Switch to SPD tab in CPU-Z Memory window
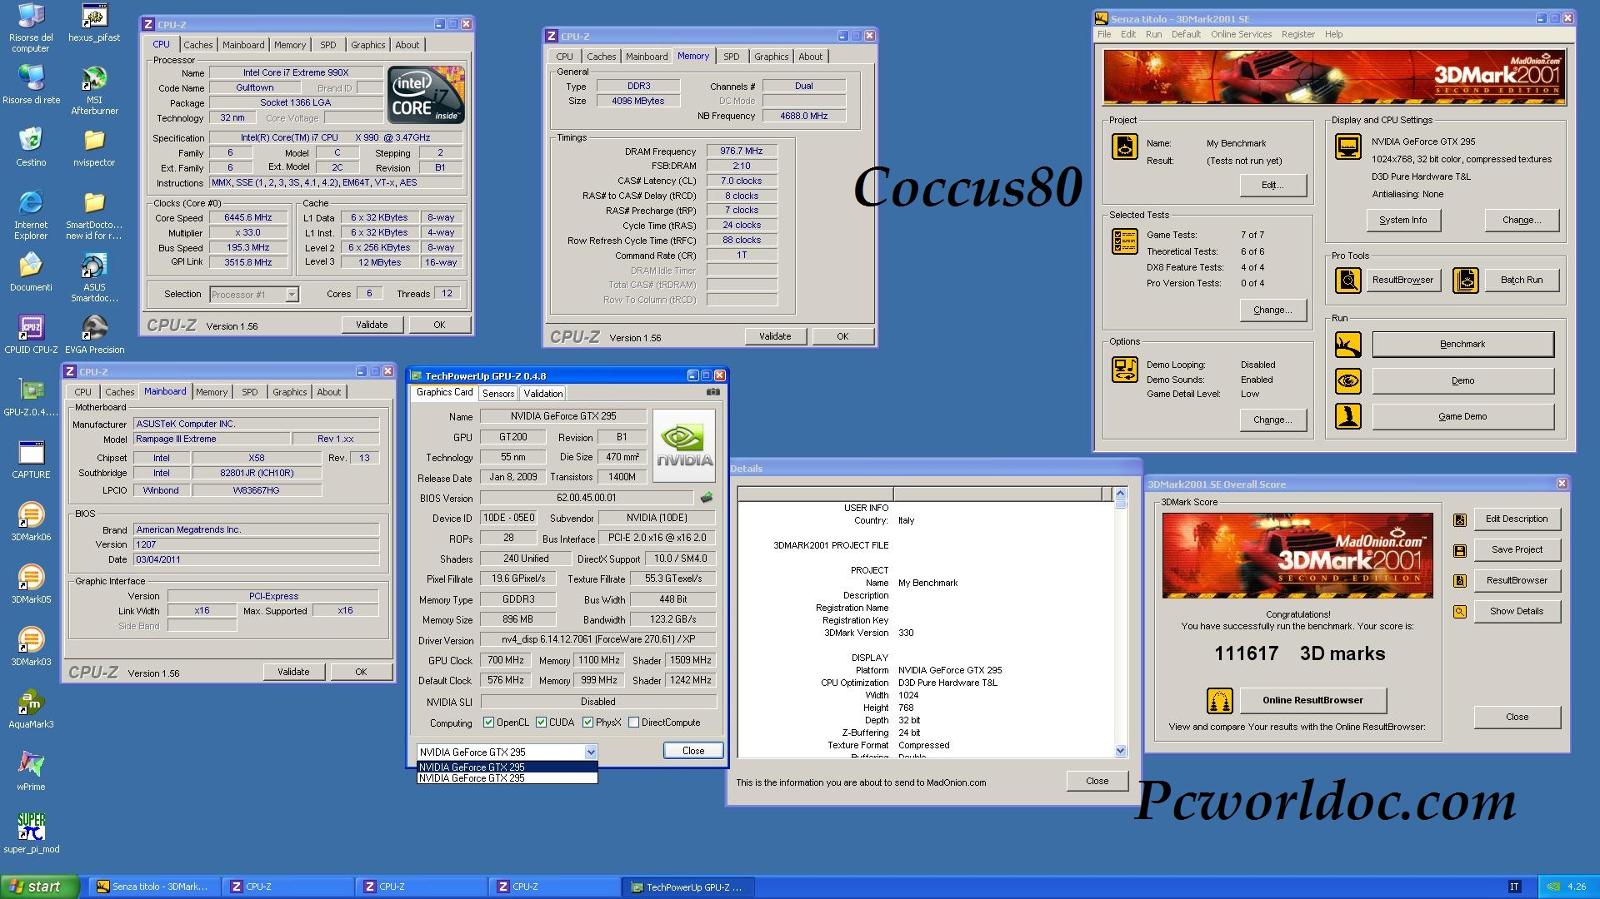 [x=731, y=57]
